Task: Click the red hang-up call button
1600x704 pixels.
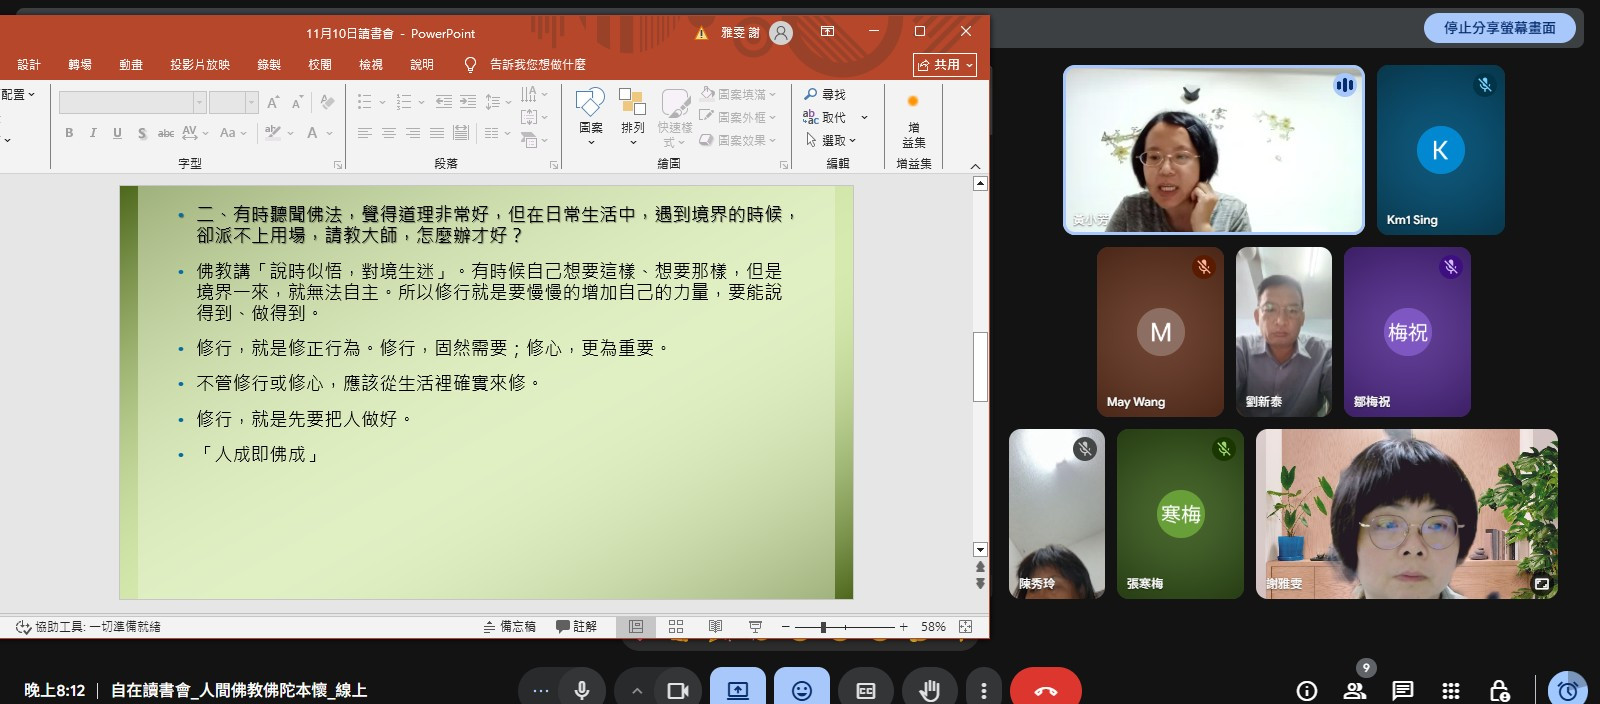Action: tap(1045, 690)
